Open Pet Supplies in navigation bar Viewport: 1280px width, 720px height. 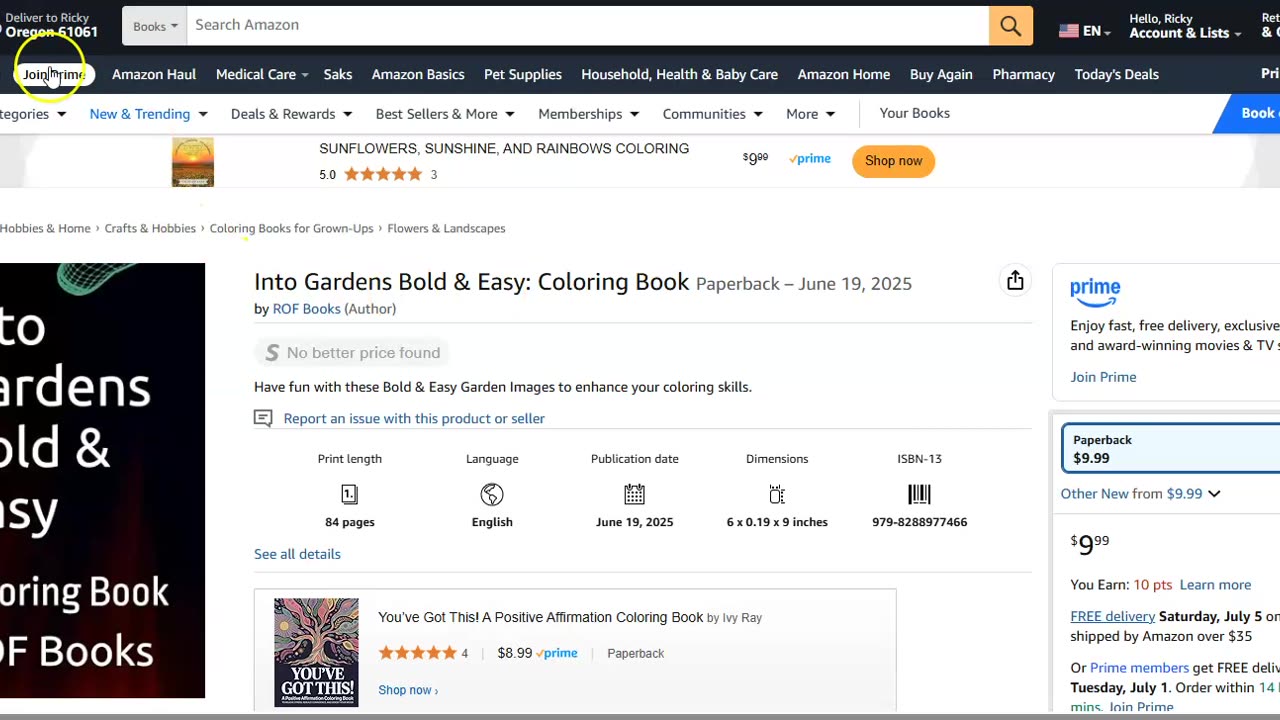coord(523,74)
